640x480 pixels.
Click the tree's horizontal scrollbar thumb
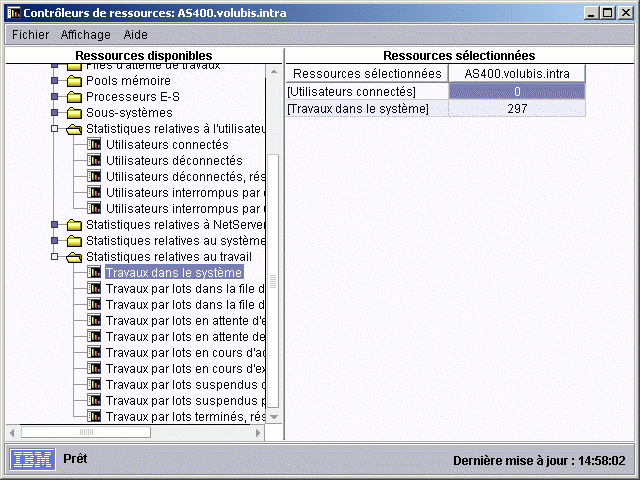pos(86,432)
